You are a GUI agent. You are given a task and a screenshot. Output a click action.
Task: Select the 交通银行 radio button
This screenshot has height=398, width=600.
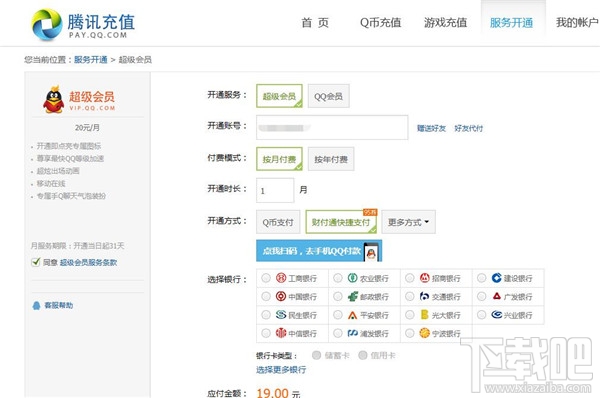tap(409, 296)
